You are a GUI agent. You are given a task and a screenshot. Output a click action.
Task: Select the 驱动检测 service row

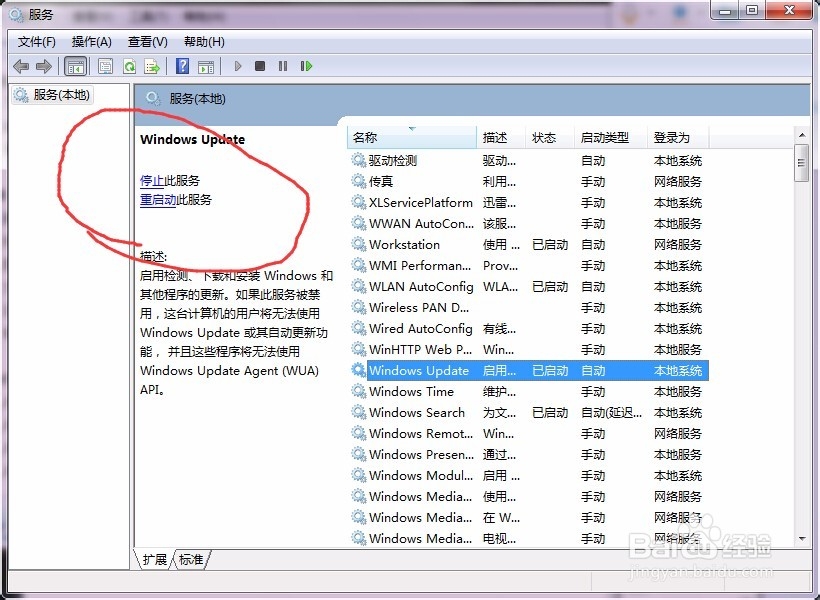tap(528, 161)
